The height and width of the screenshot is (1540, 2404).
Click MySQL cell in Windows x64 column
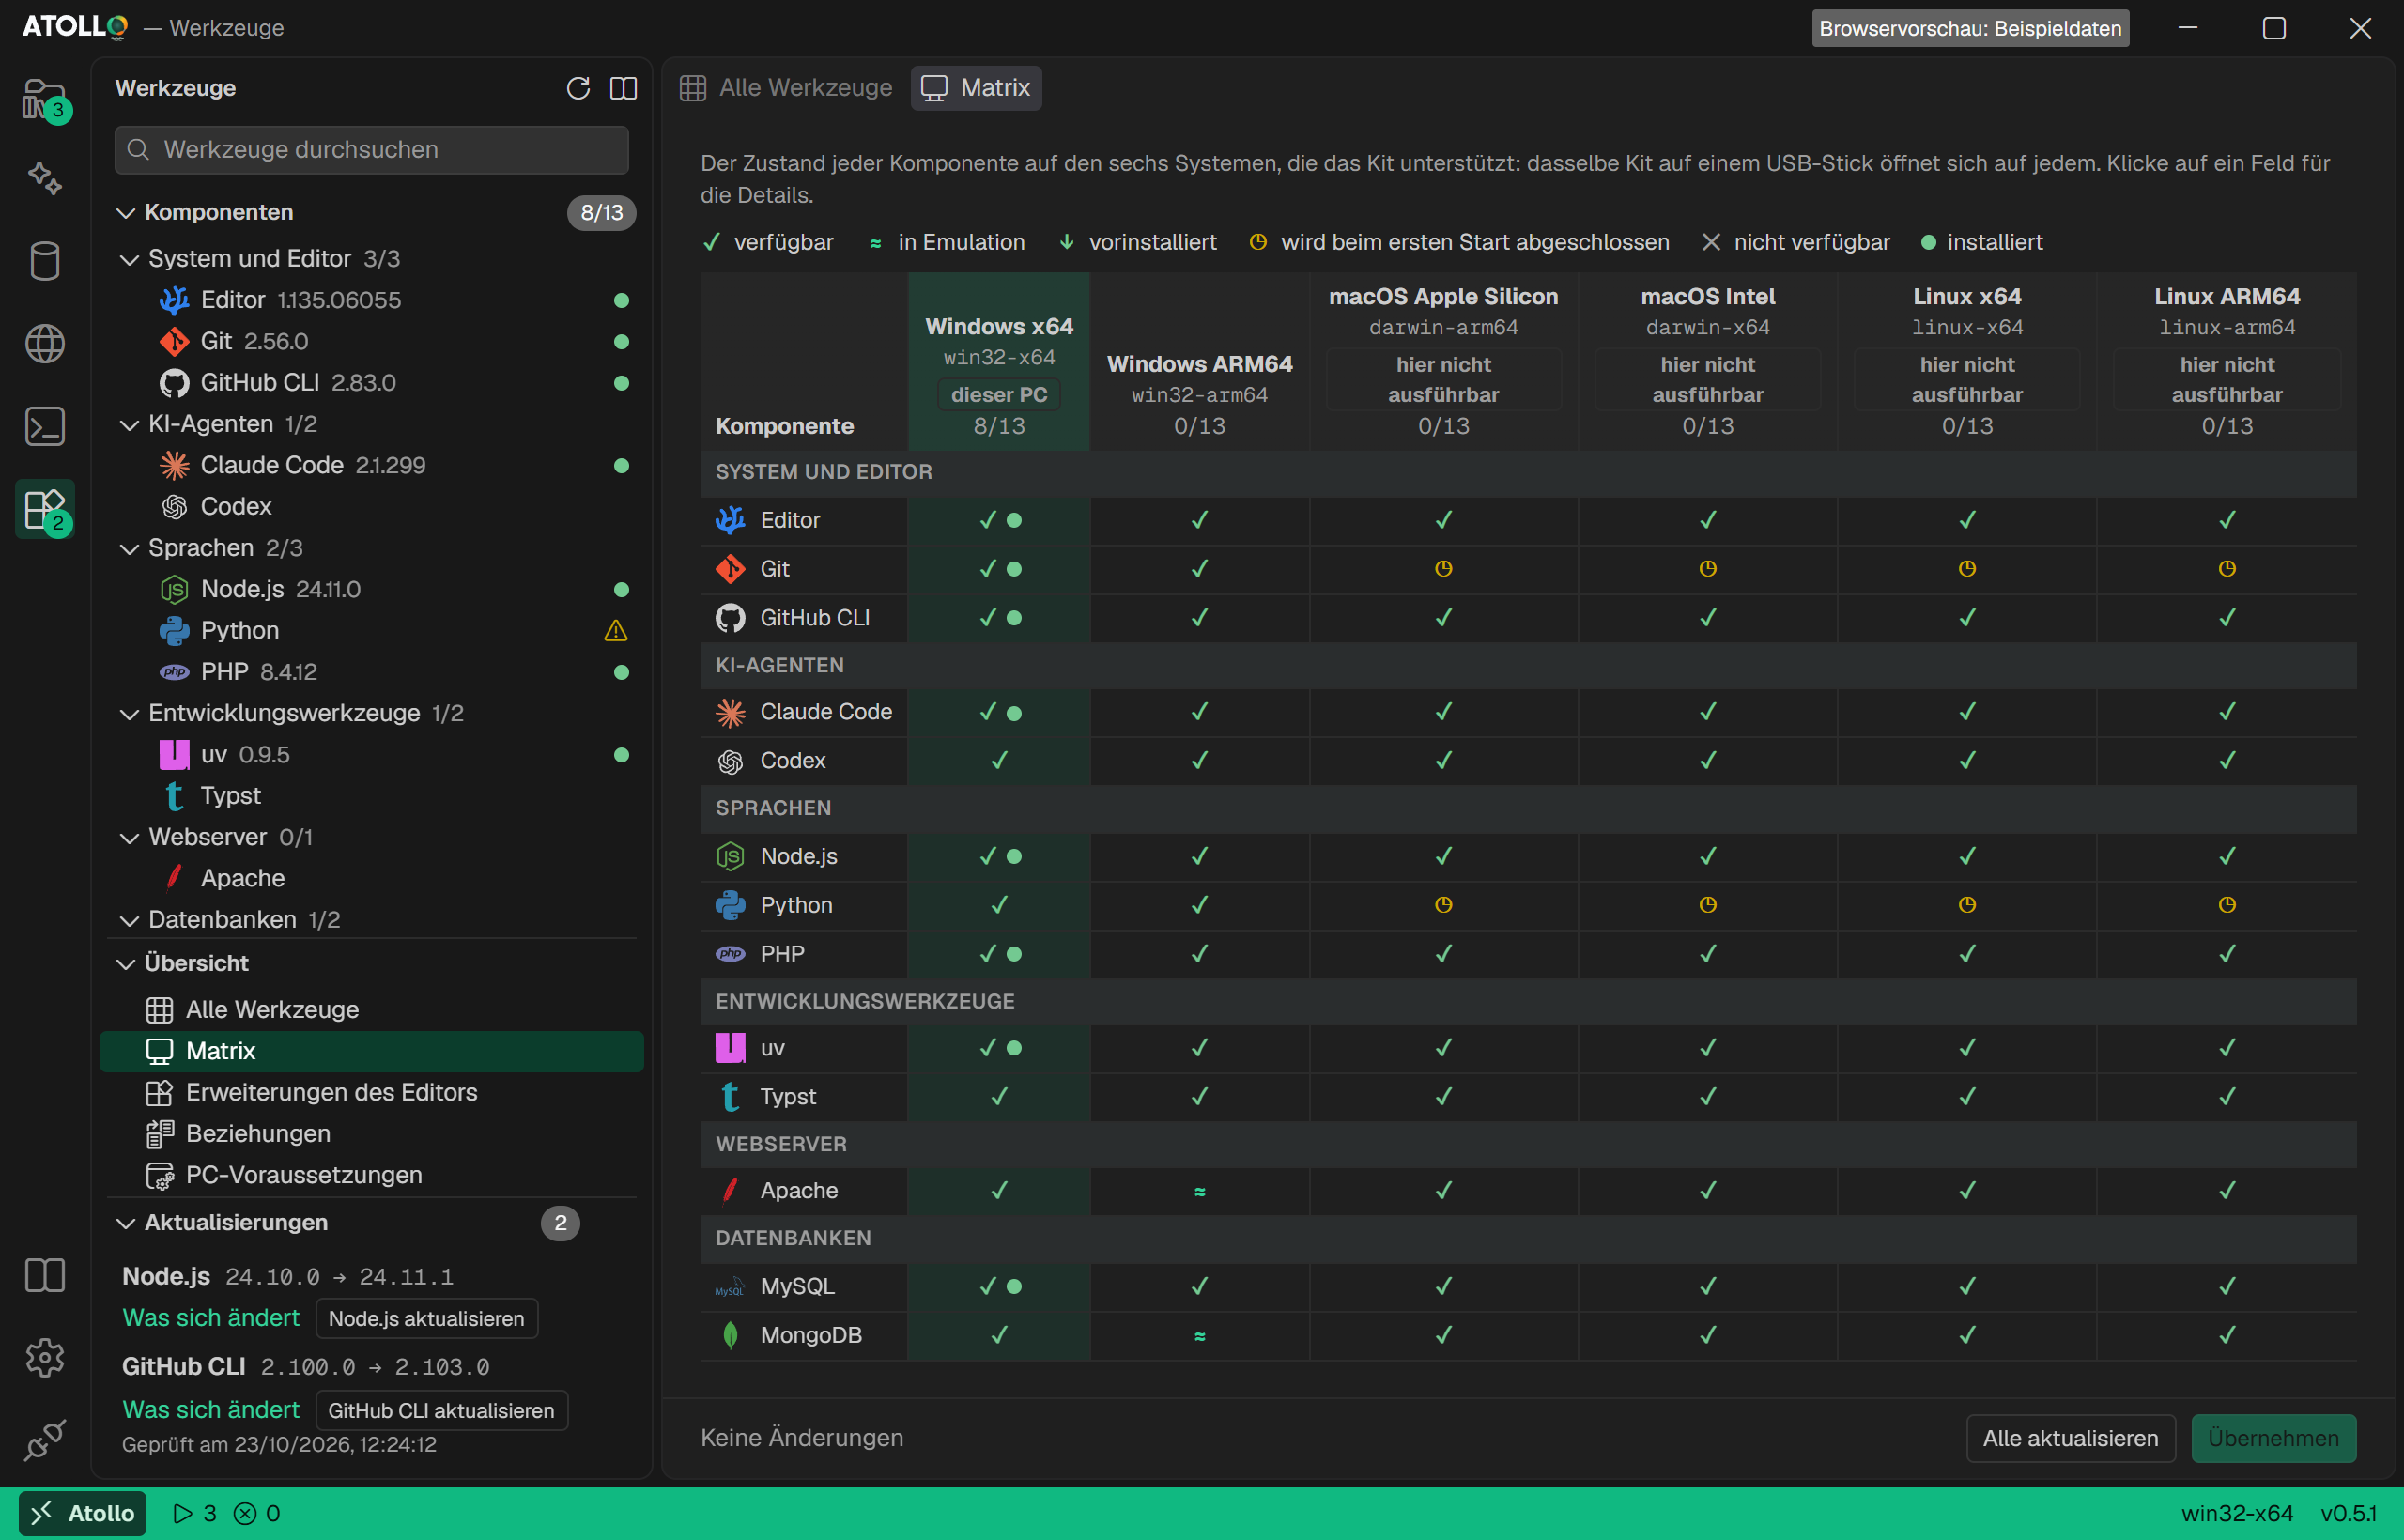pyautogui.click(x=999, y=1286)
